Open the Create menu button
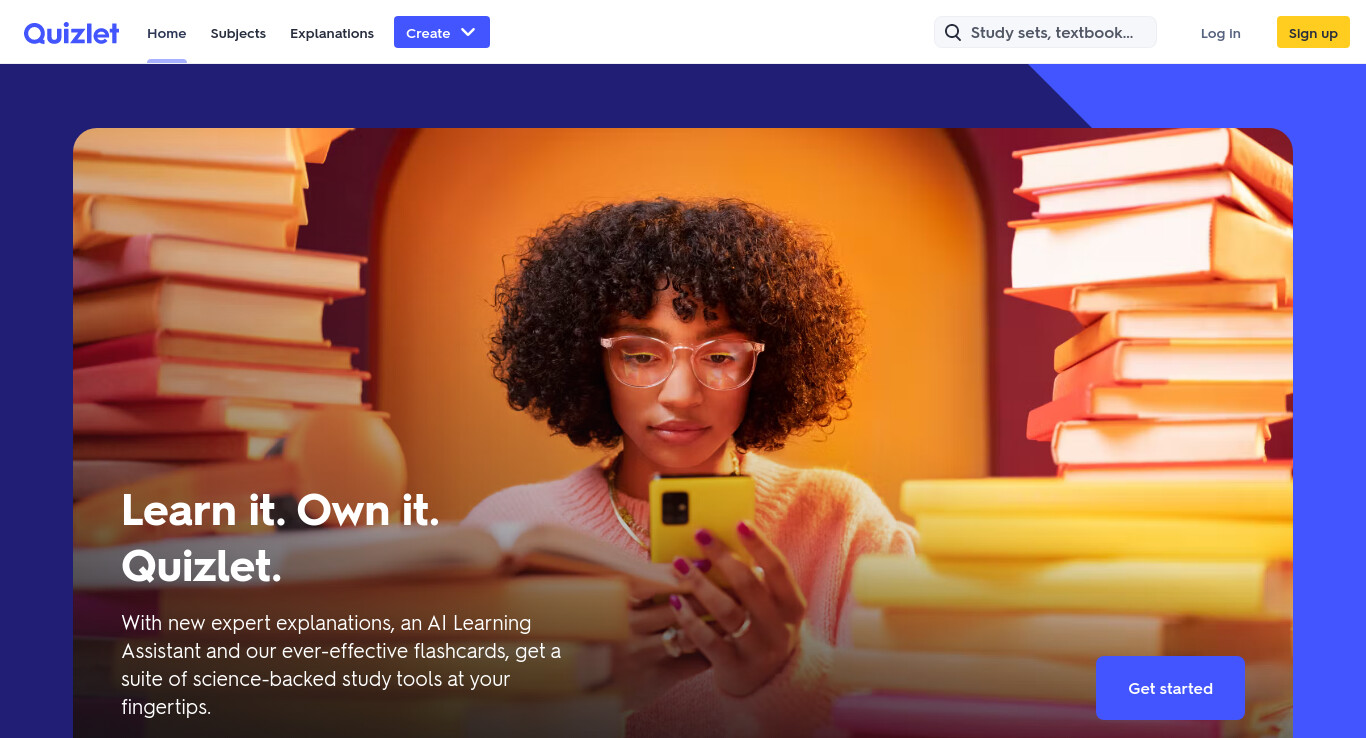 tap(442, 32)
